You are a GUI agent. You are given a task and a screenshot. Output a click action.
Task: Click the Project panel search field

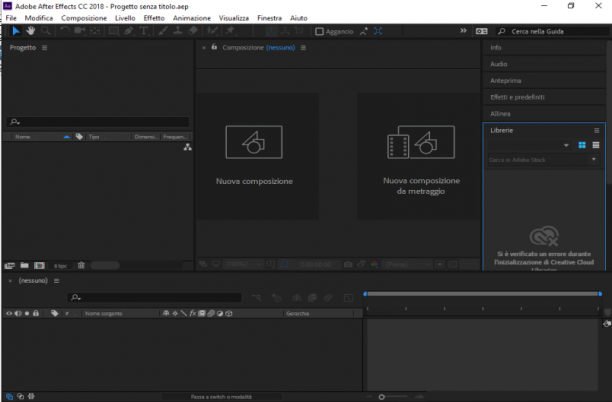pos(98,122)
